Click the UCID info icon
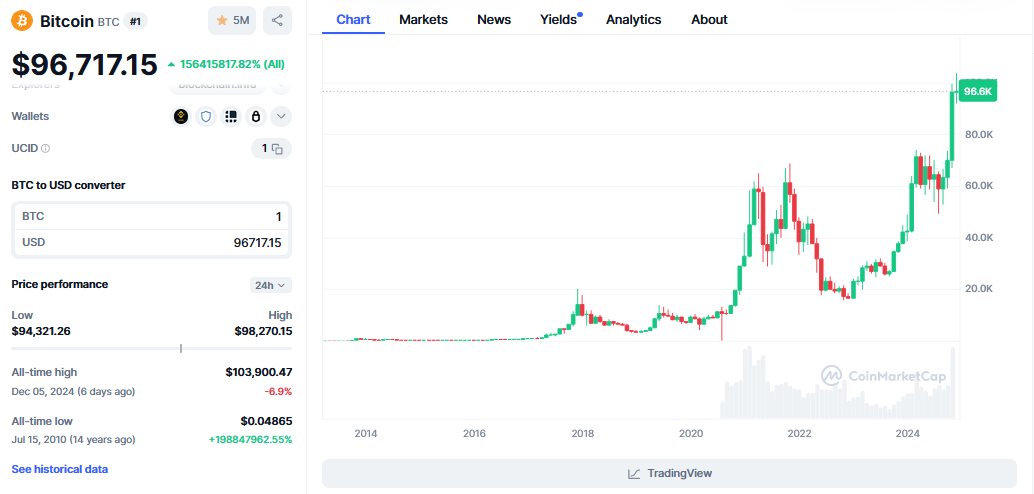Viewport: 1034px width, 494px height. coord(46,148)
